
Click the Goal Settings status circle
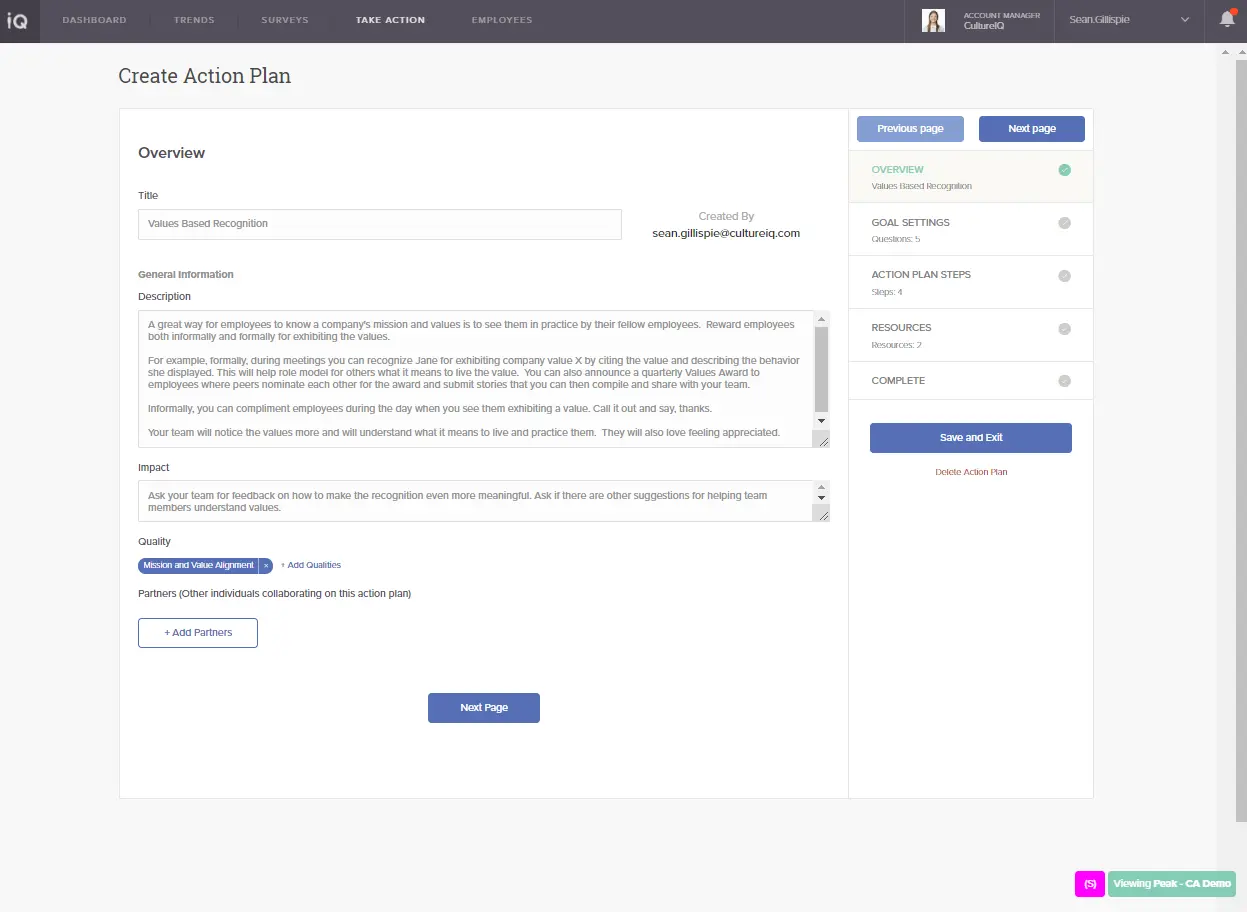1064,223
